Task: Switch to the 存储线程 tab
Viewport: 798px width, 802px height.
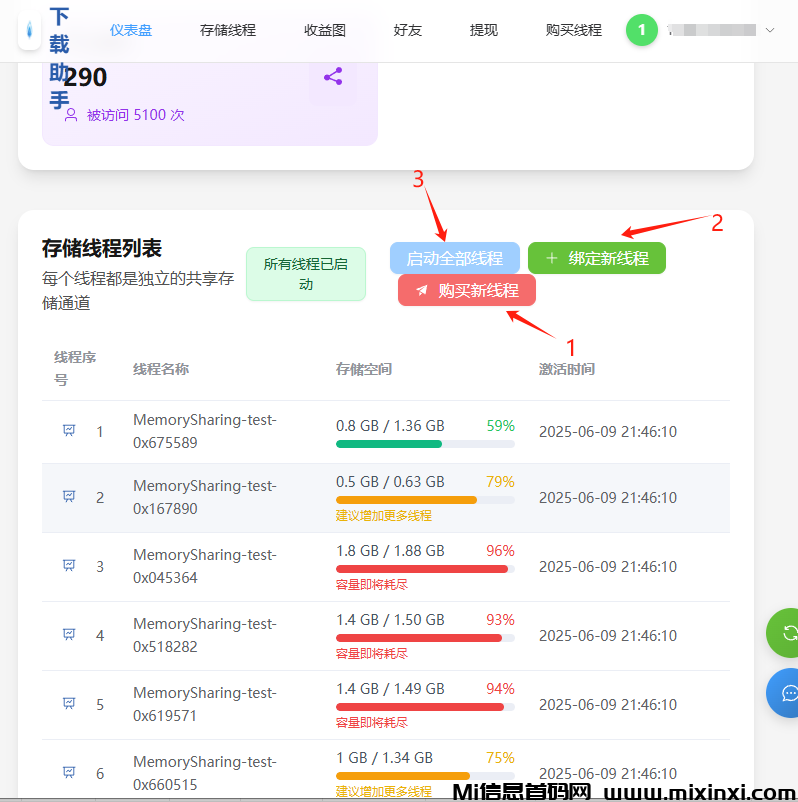Action: click(228, 30)
